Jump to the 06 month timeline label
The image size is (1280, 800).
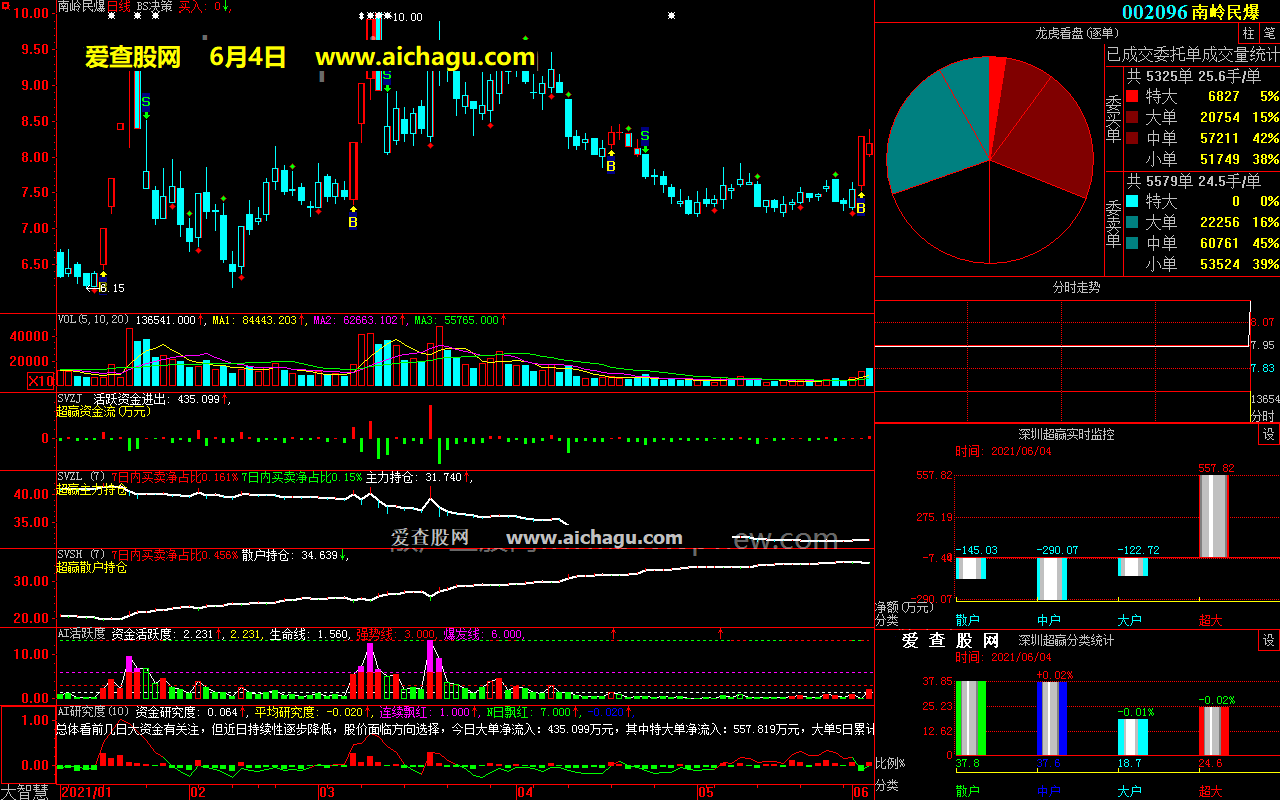click(862, 792)
